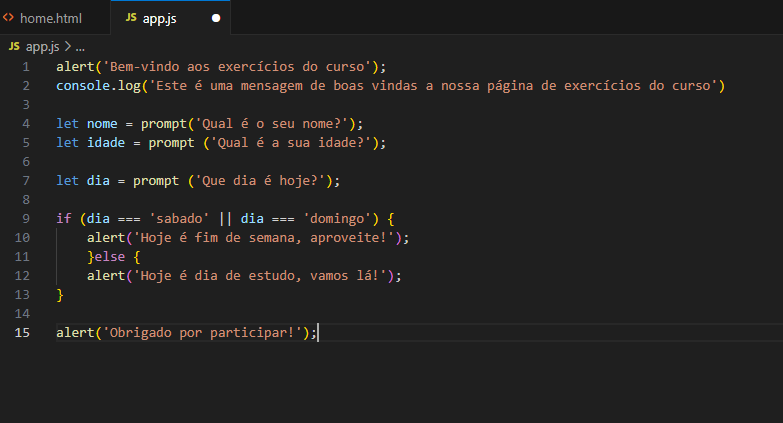Click 'Hoje é dia de estudo, vamos lá!' text
The width and height of the screenshot is (783, 423).
pos(260,276)
